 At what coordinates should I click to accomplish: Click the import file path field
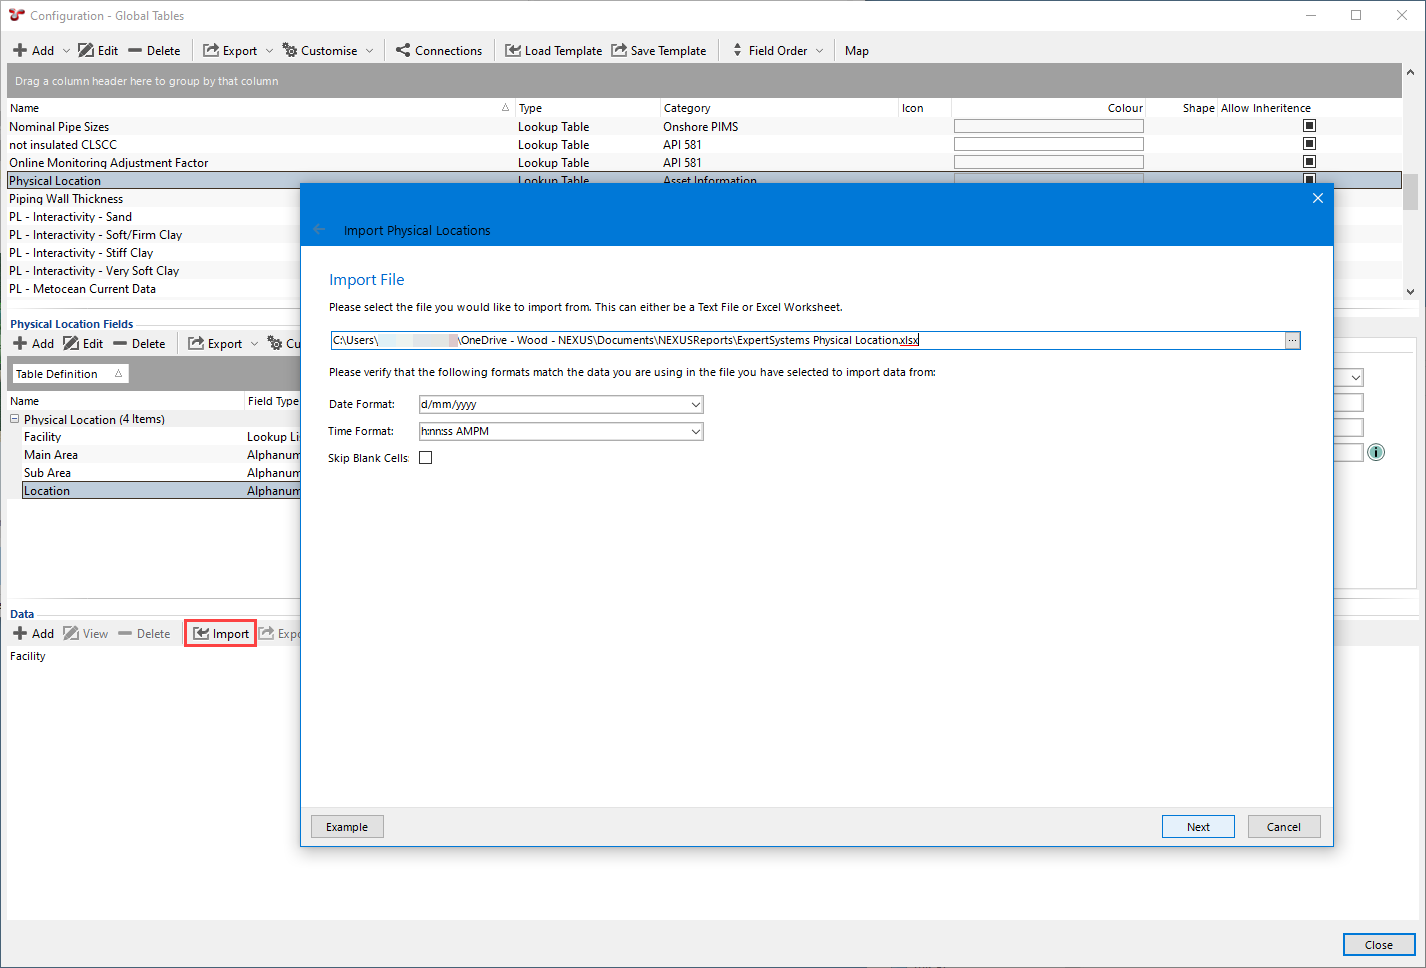pos(807,341)
